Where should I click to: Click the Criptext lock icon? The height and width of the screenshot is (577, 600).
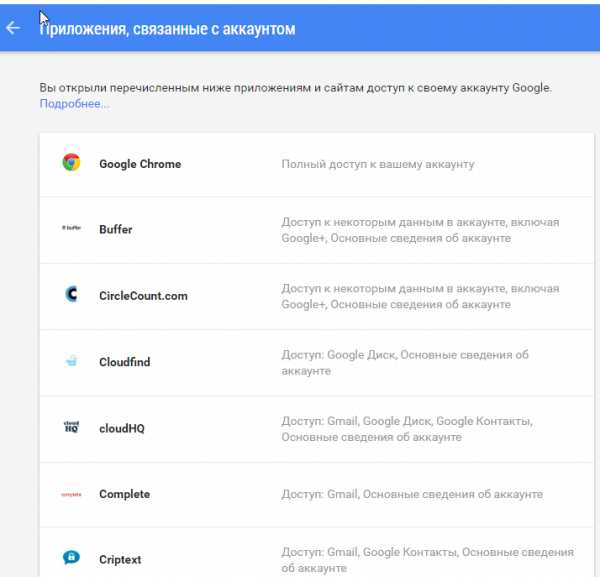72,557
